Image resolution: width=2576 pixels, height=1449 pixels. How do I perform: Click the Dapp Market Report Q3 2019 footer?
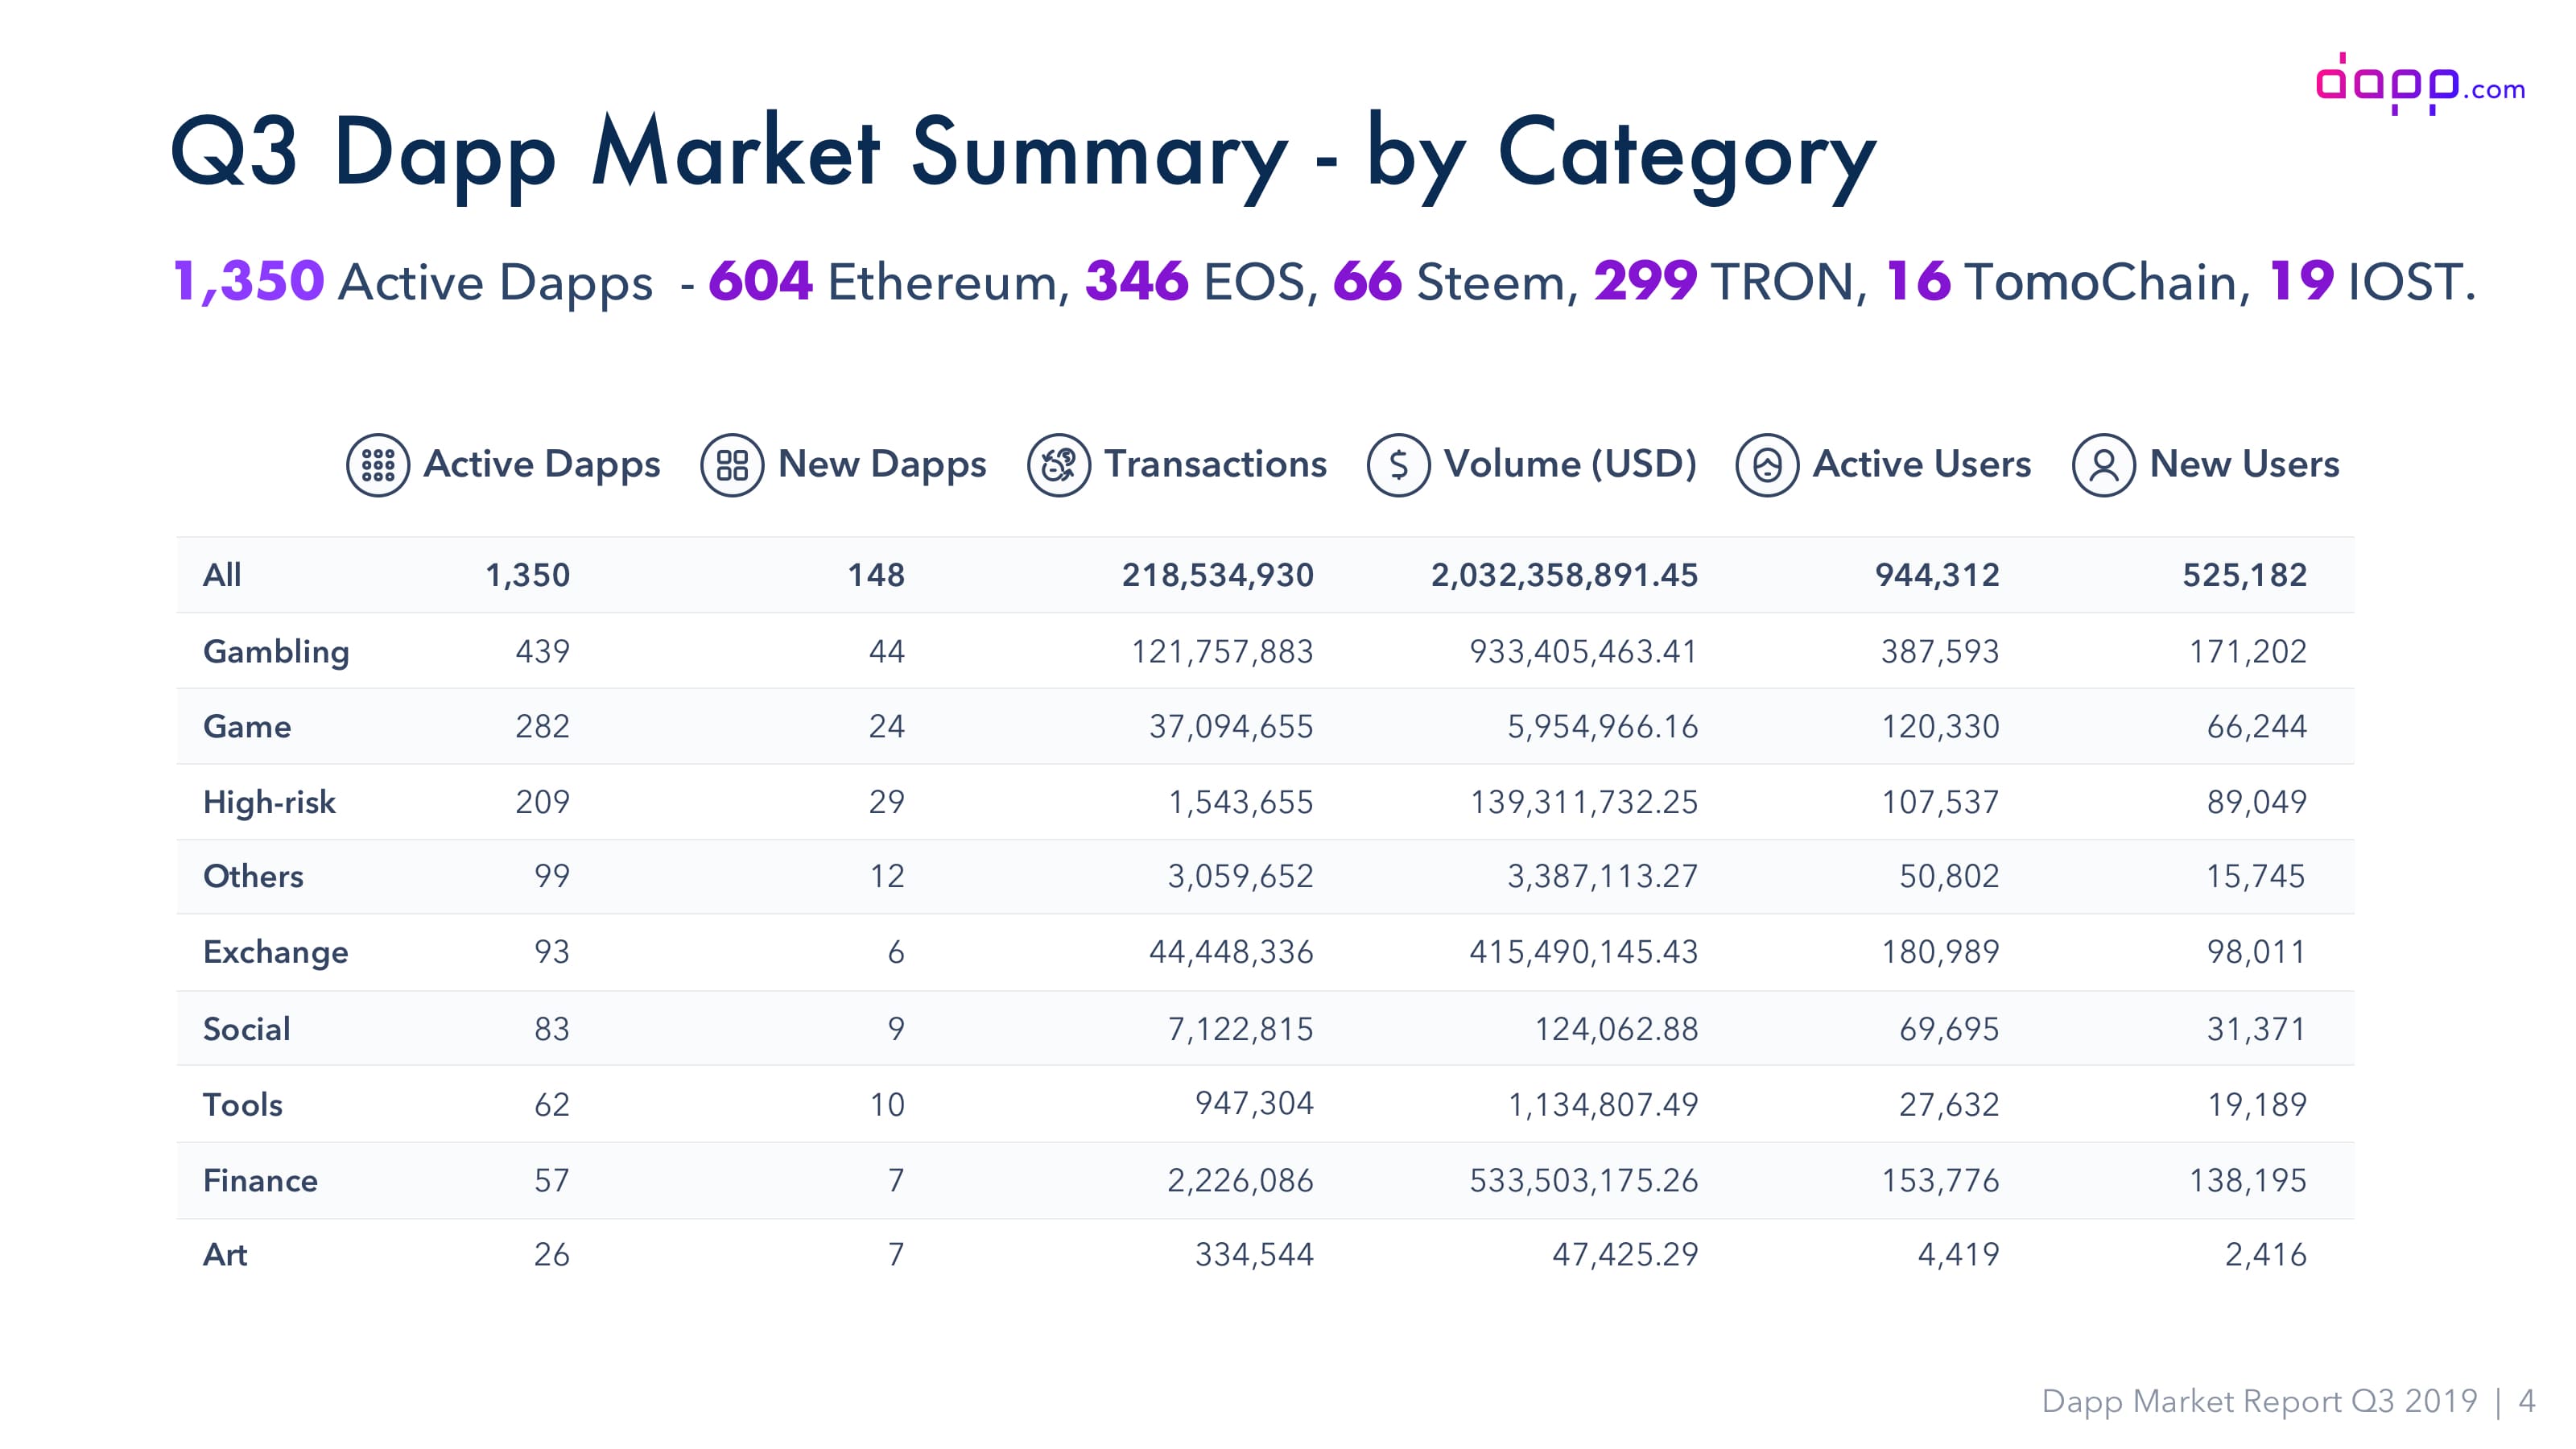click(x=2259, y=1401)
